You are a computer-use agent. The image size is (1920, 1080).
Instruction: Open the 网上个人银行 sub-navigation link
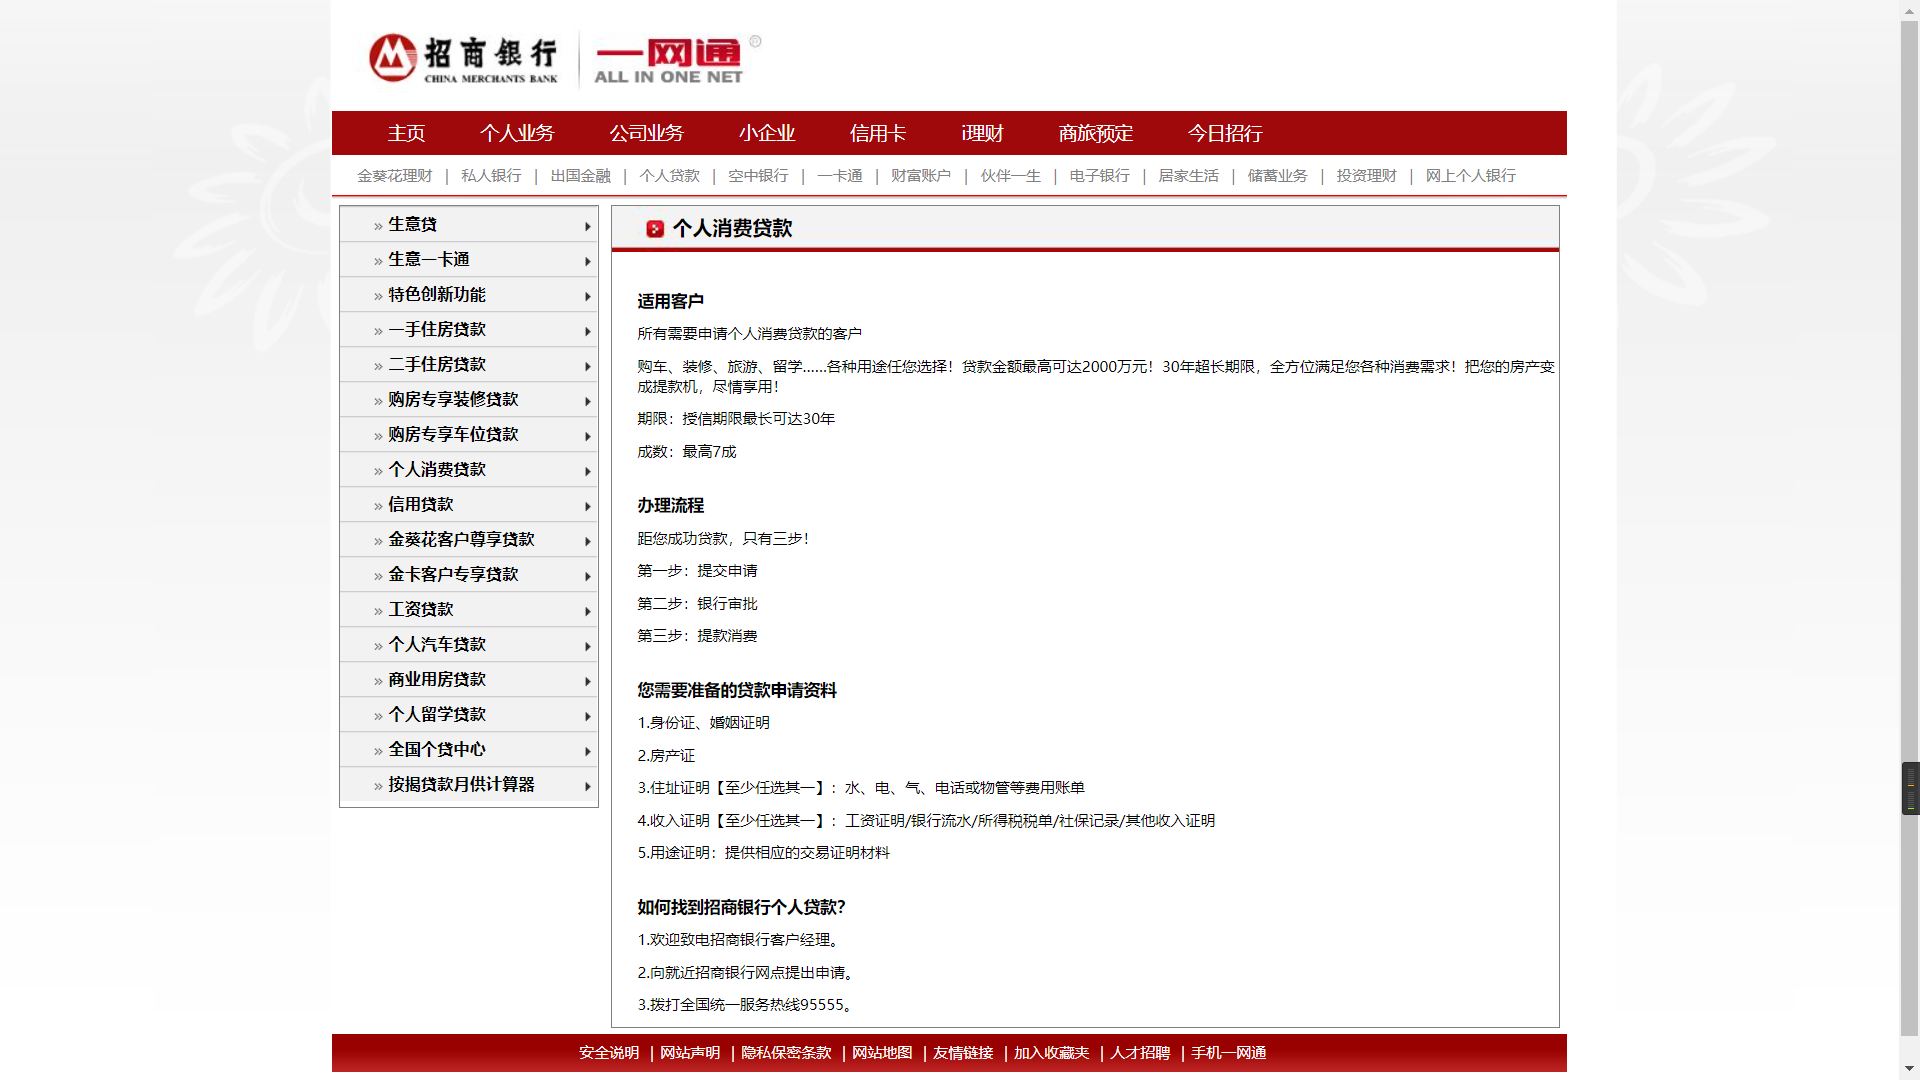pos(1470,176)
